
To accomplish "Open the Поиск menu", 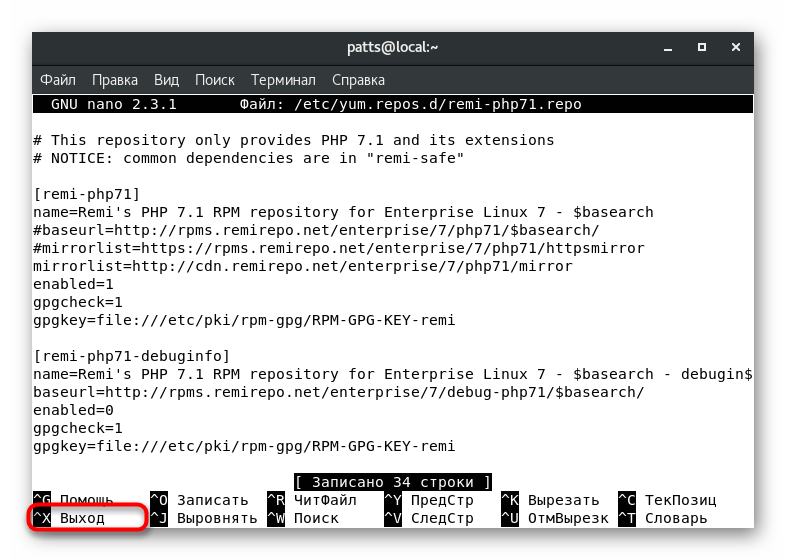I will click(x=215, y=80).
